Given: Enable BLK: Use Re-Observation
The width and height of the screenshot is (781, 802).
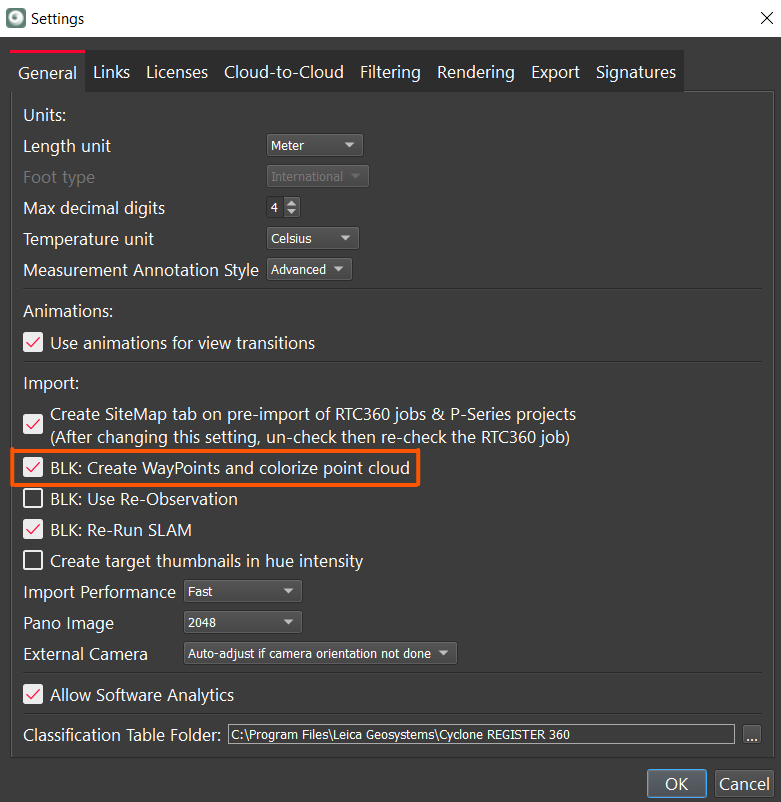Looking at the screenshot, I should point(33,499).
